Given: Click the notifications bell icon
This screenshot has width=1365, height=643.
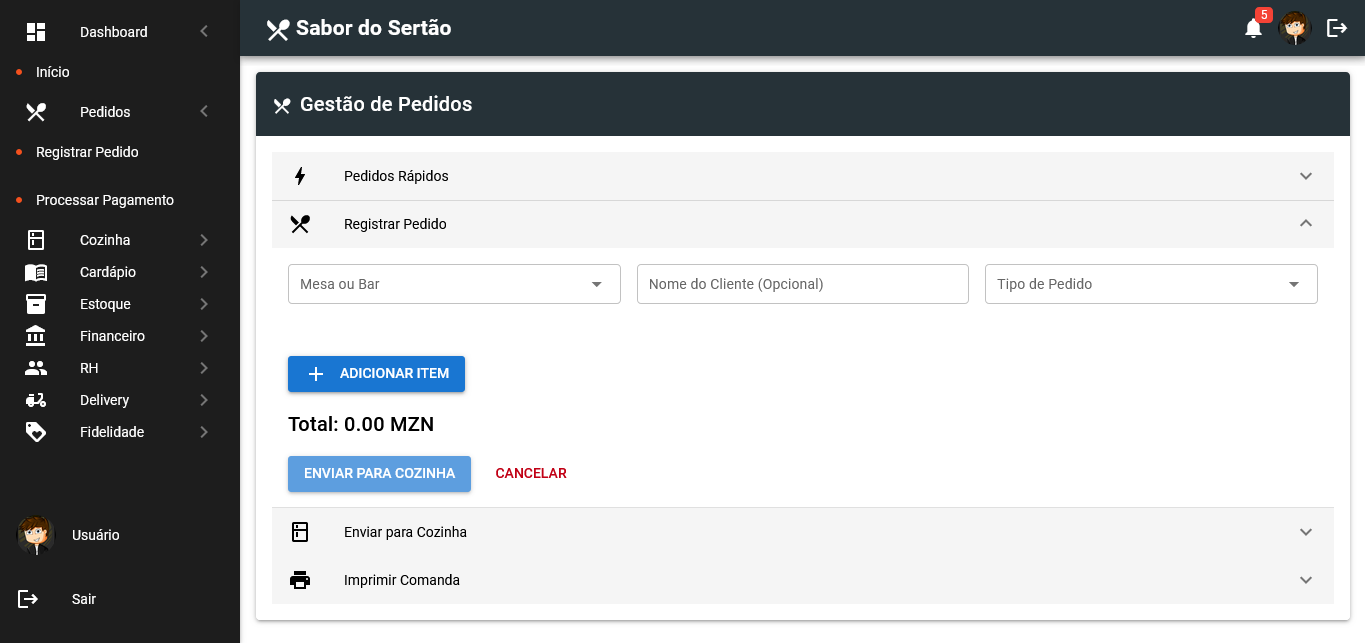Looking at the screenshot, I should [x=1253, y=28].
